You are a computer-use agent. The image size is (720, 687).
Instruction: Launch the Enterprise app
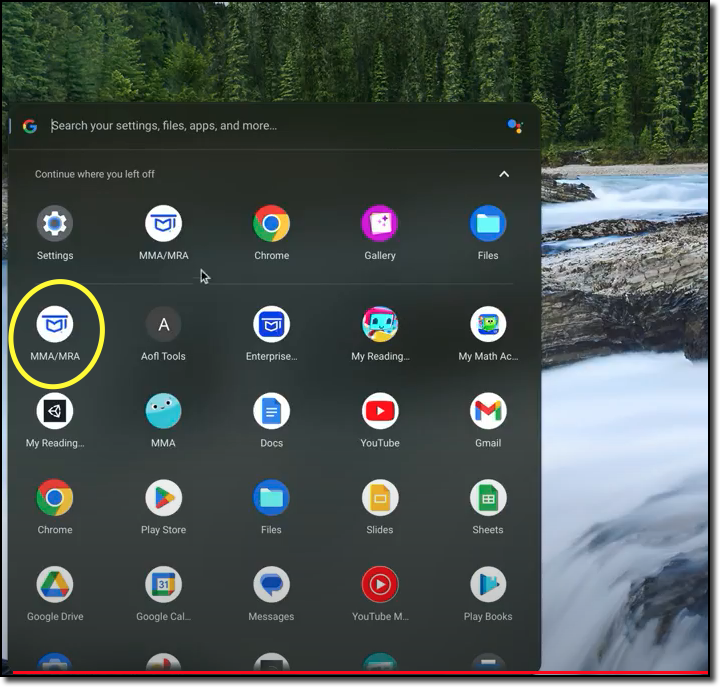pyautogui.click(x=271, y=325)
